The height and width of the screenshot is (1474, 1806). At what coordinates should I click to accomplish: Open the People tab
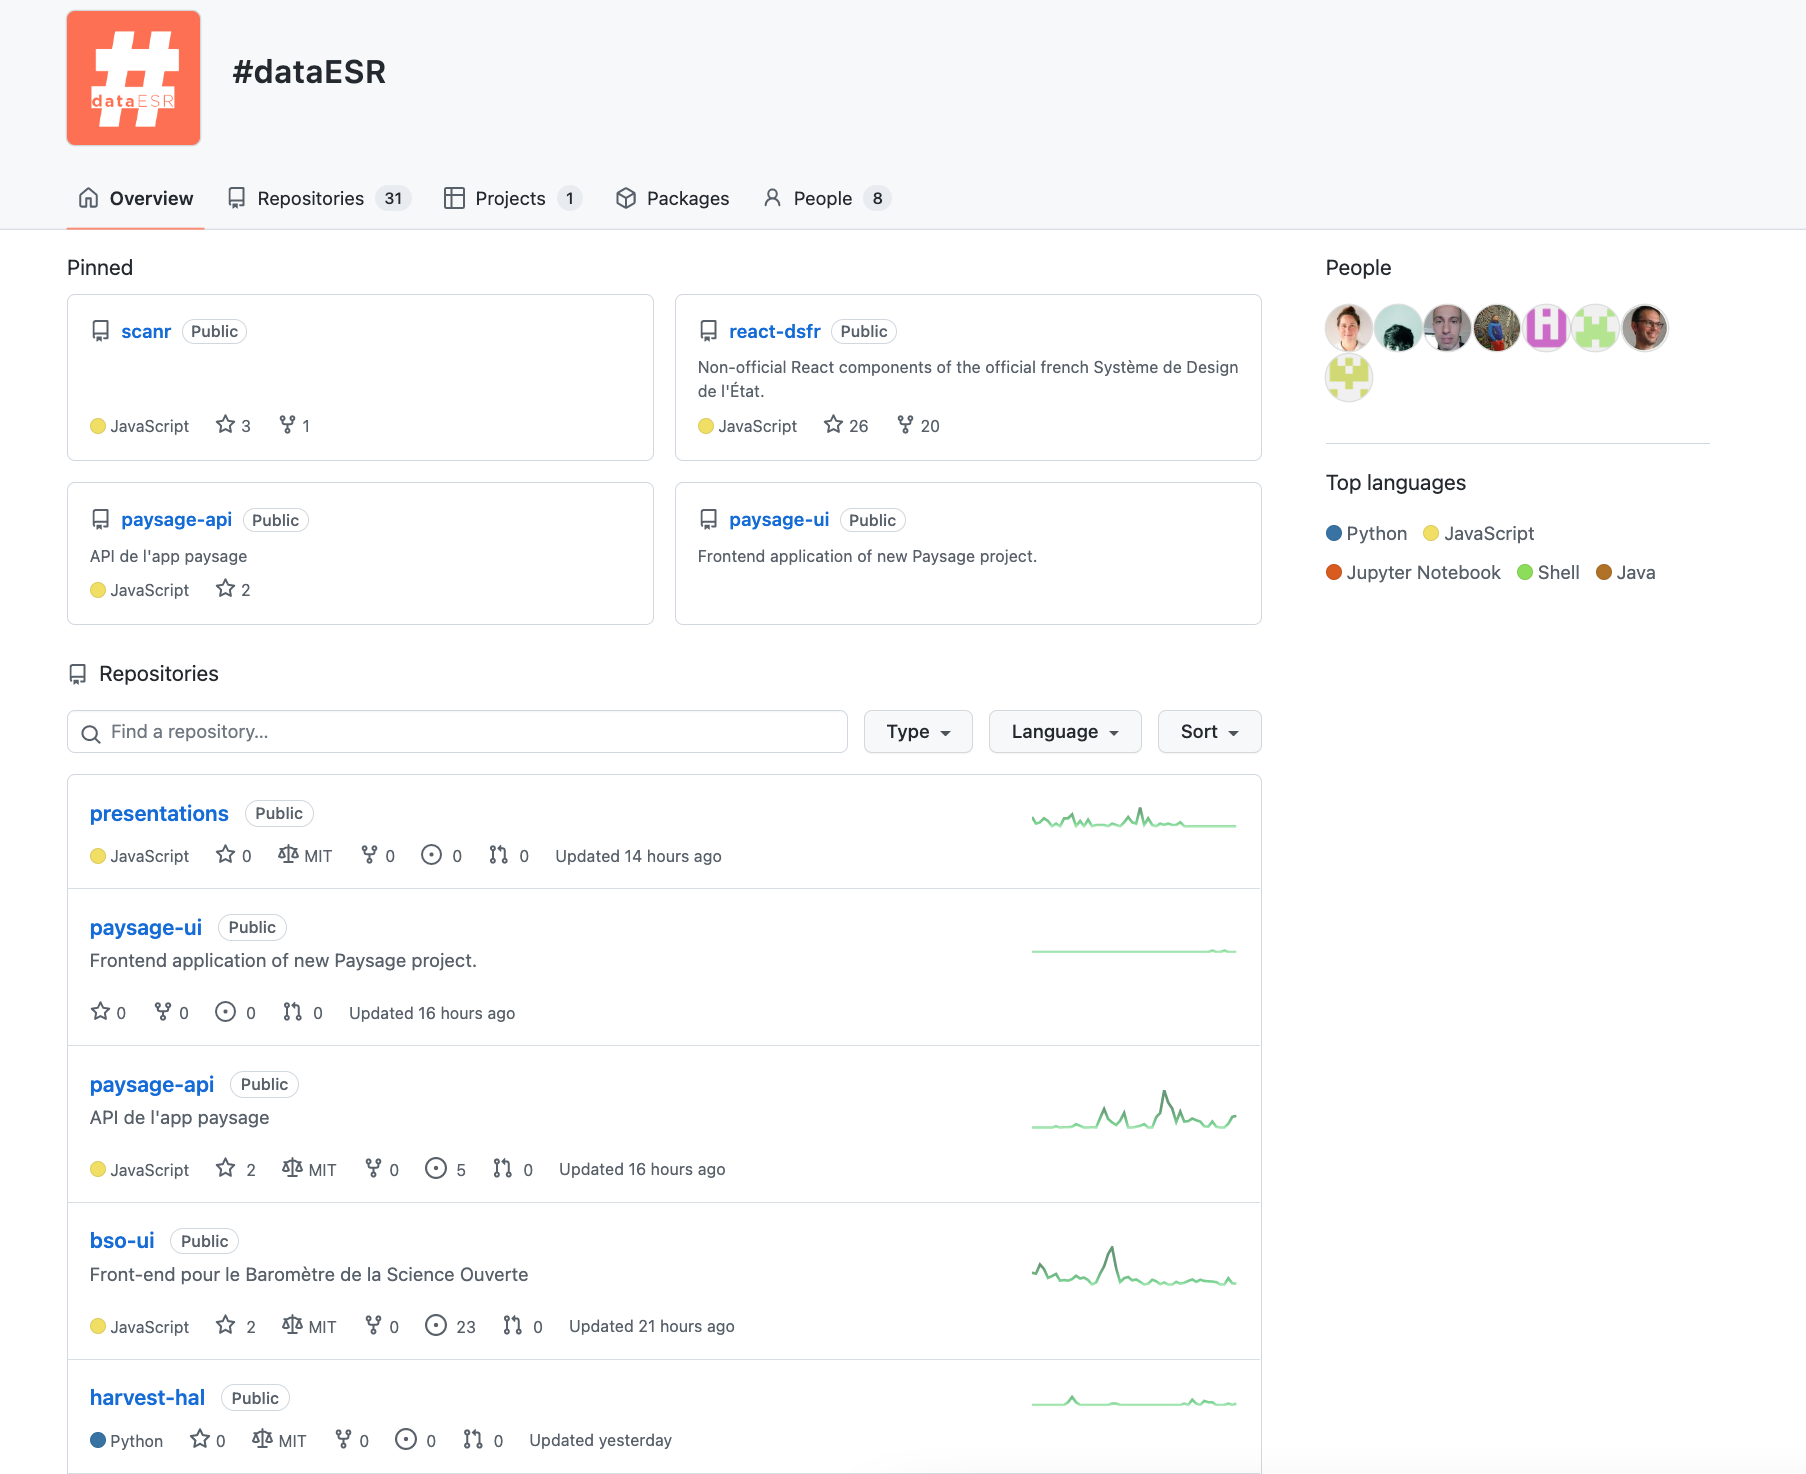coord(826,198)
